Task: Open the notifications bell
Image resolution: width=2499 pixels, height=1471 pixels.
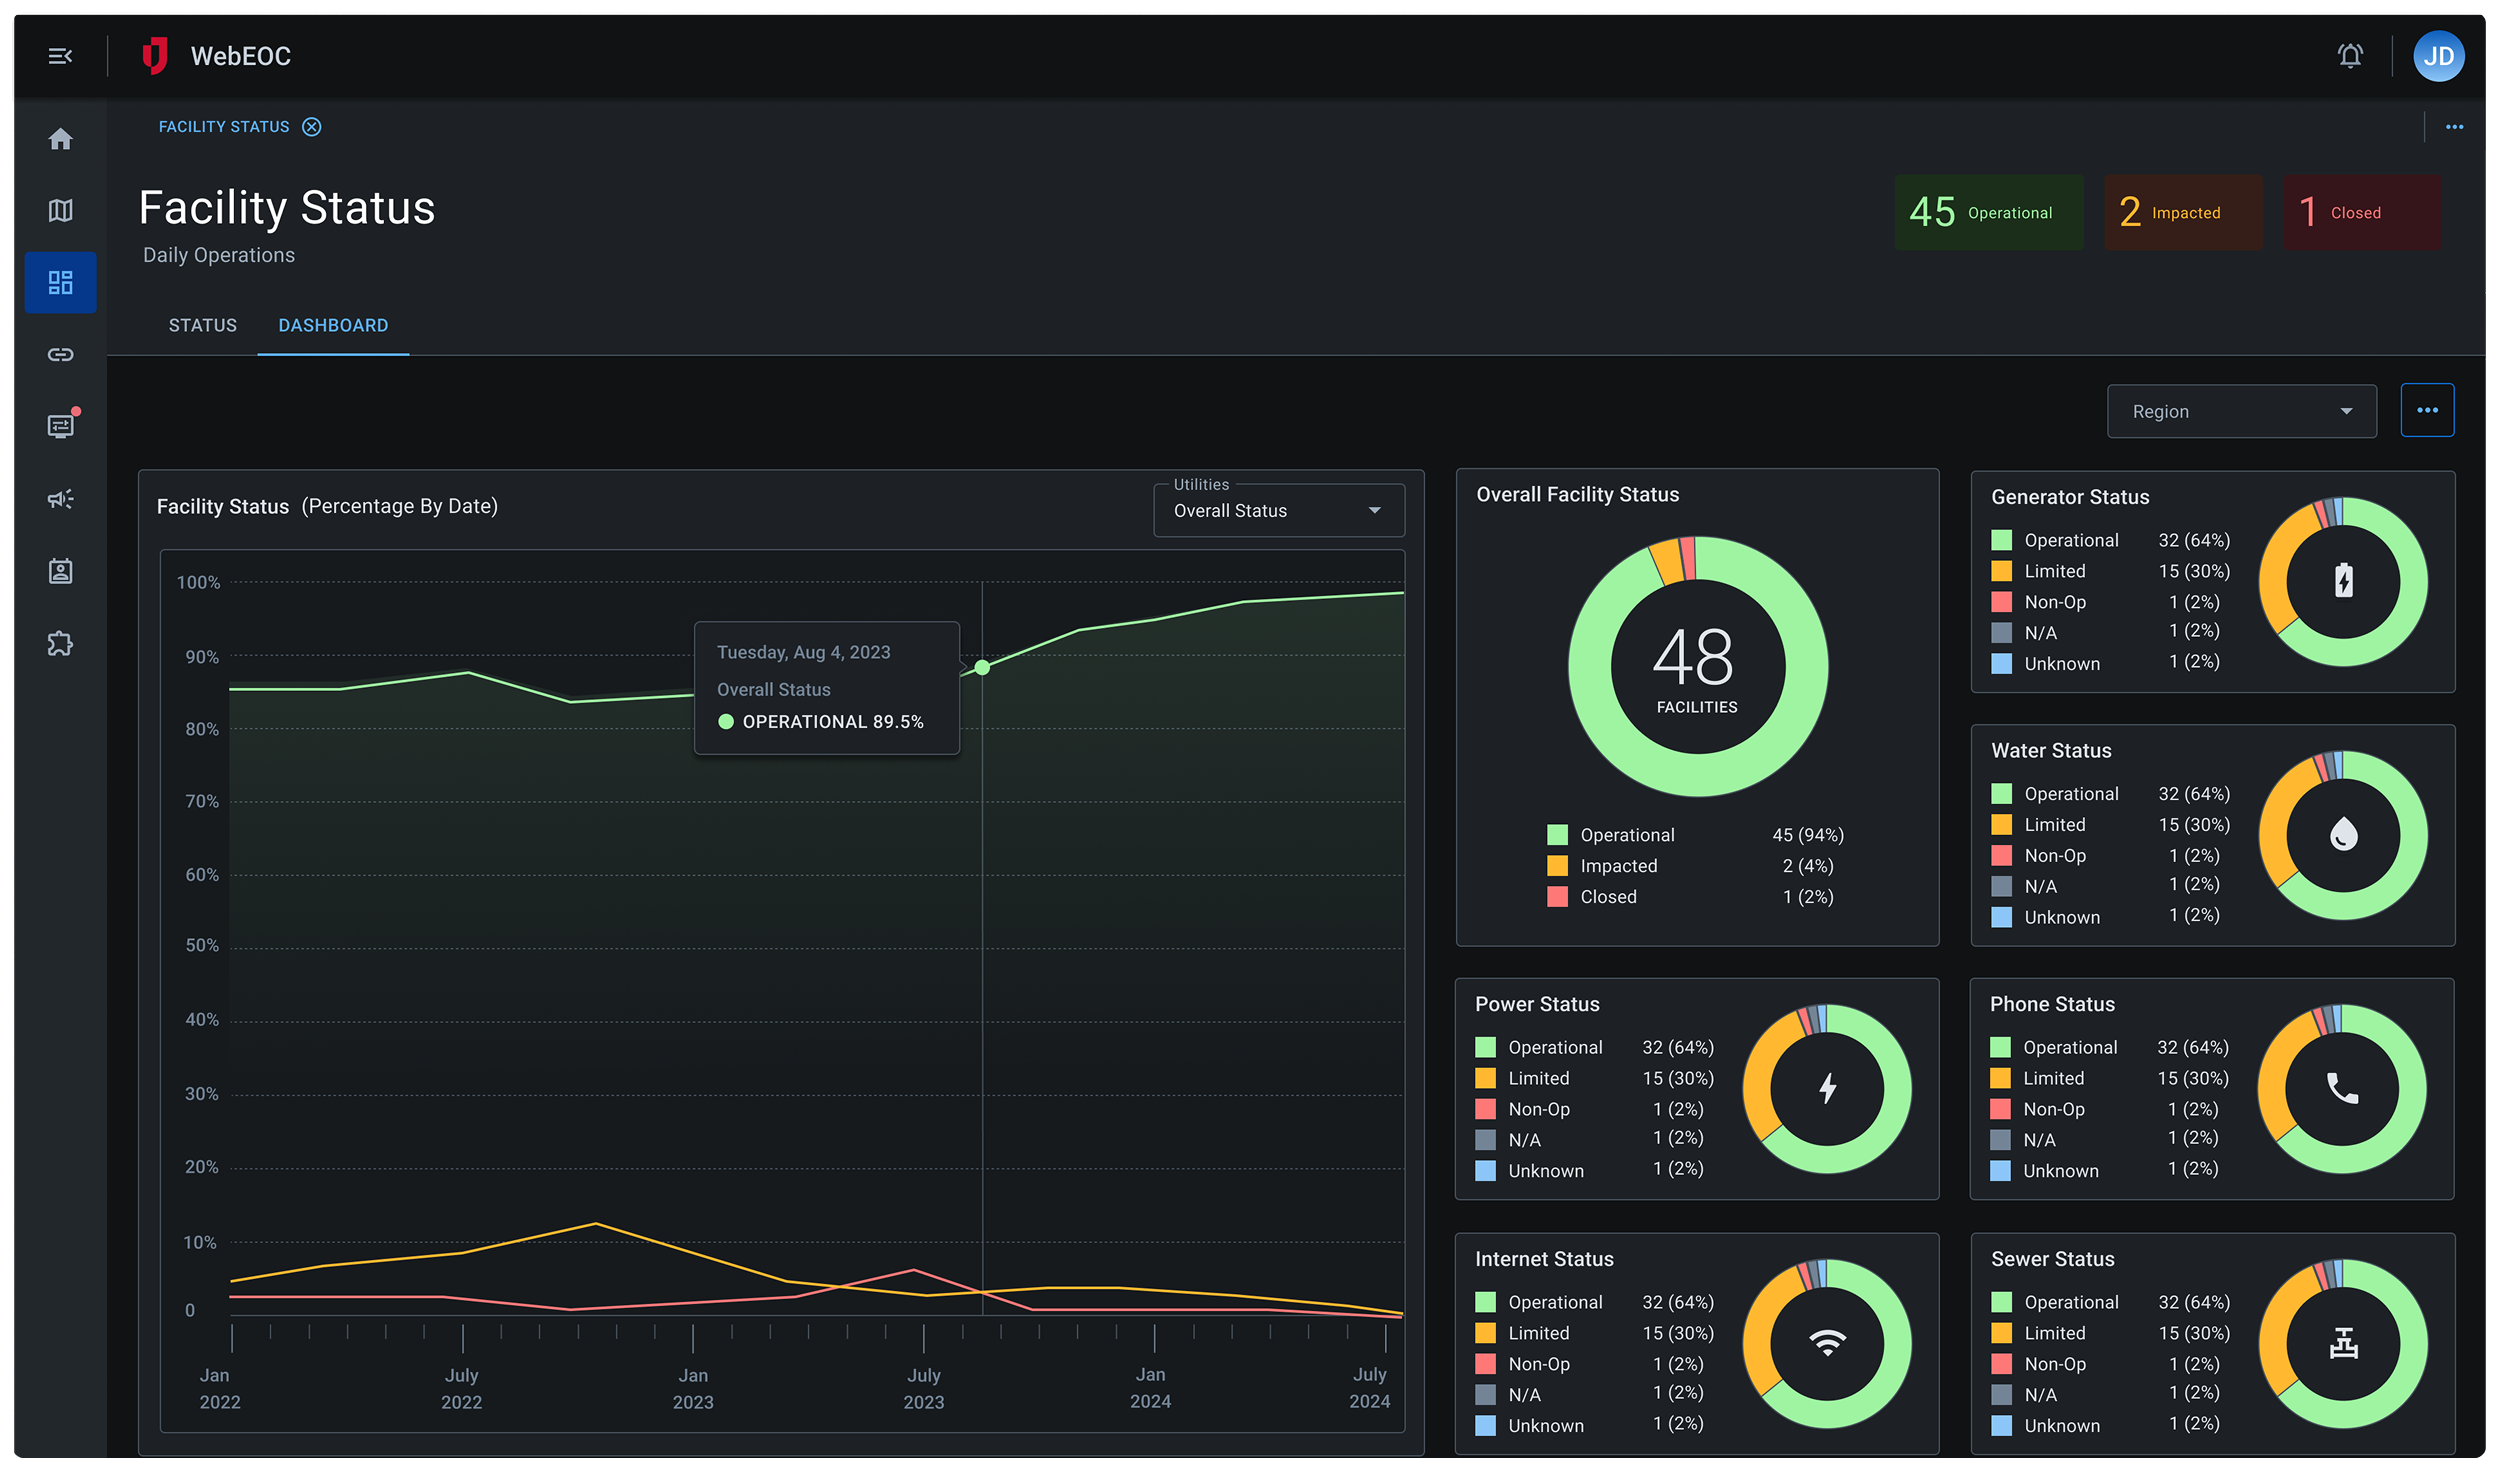Action: click(x=2349, y=56)
